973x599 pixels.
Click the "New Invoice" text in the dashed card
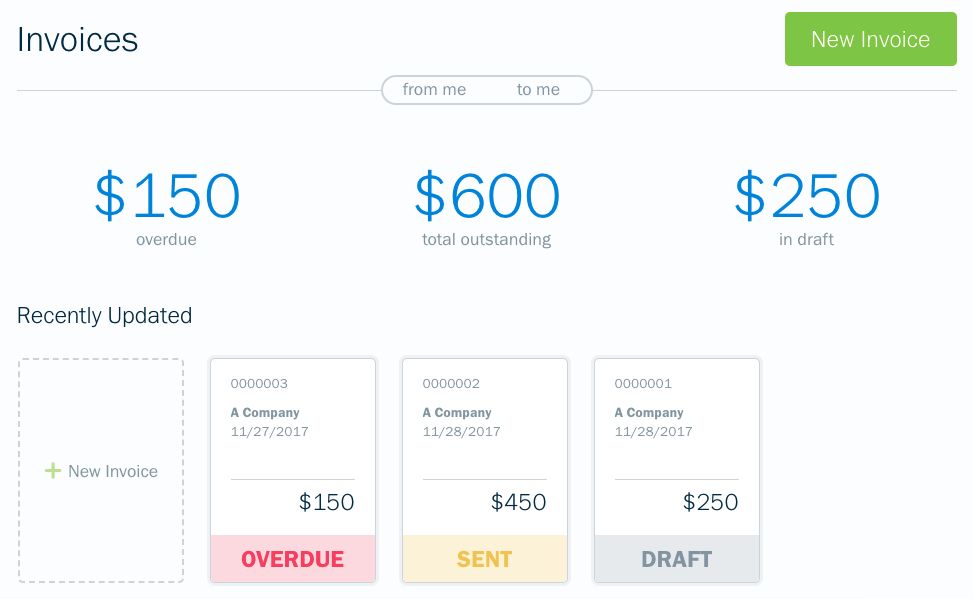(113, 471)
